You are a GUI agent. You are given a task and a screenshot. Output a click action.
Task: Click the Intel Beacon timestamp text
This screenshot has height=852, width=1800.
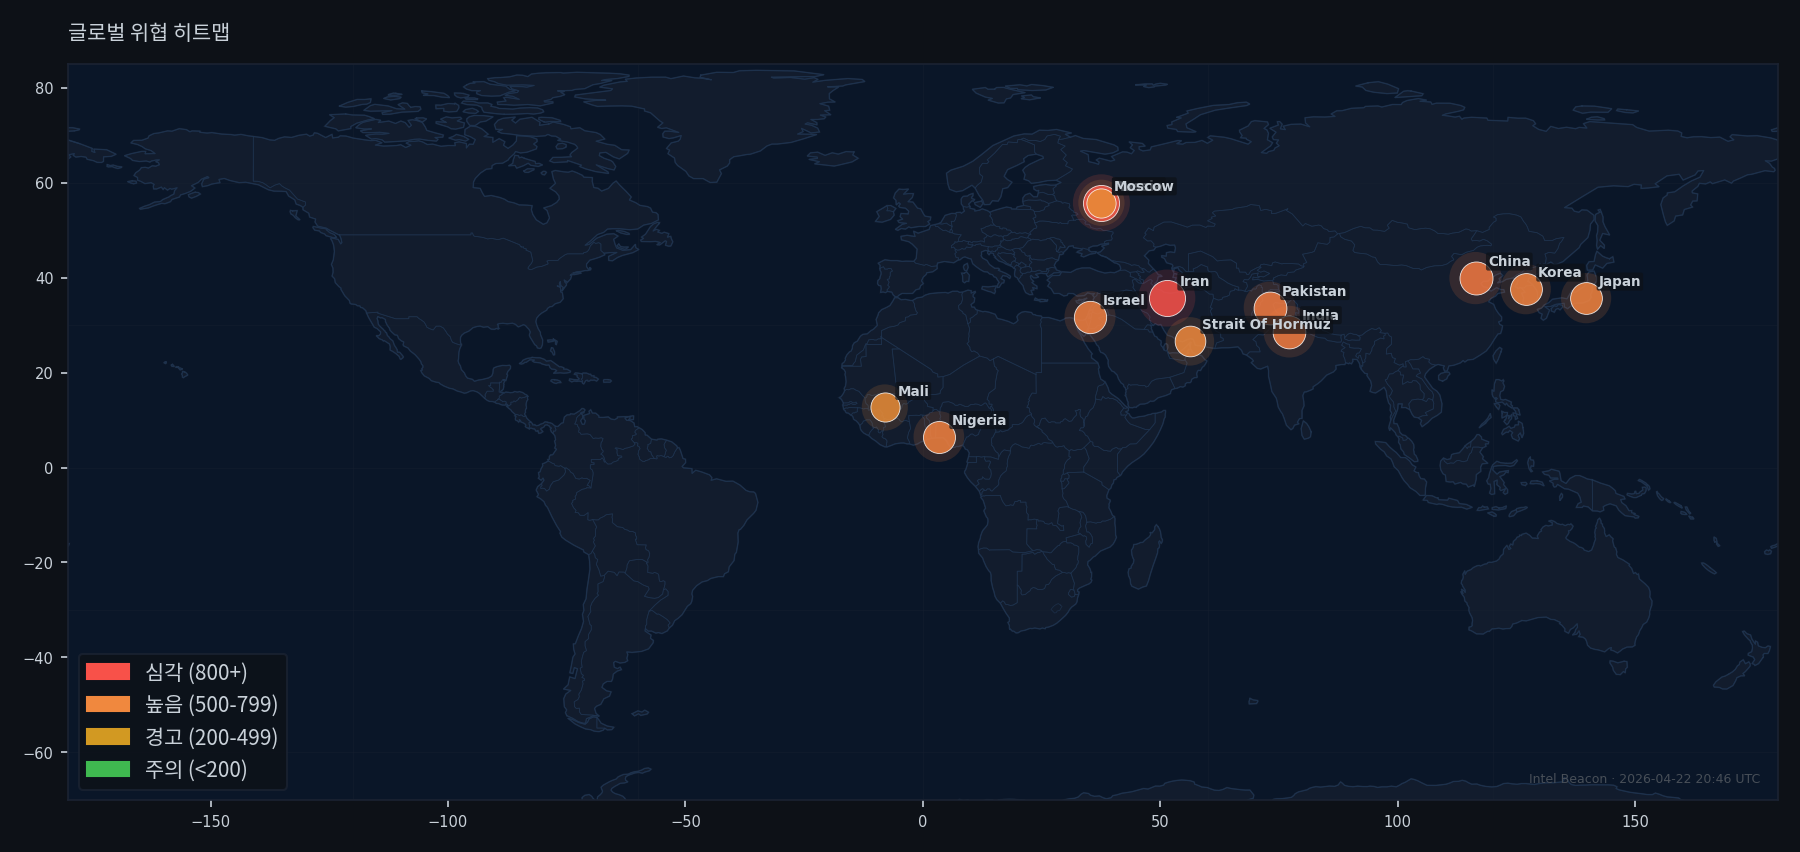(x=1644, y=779)
